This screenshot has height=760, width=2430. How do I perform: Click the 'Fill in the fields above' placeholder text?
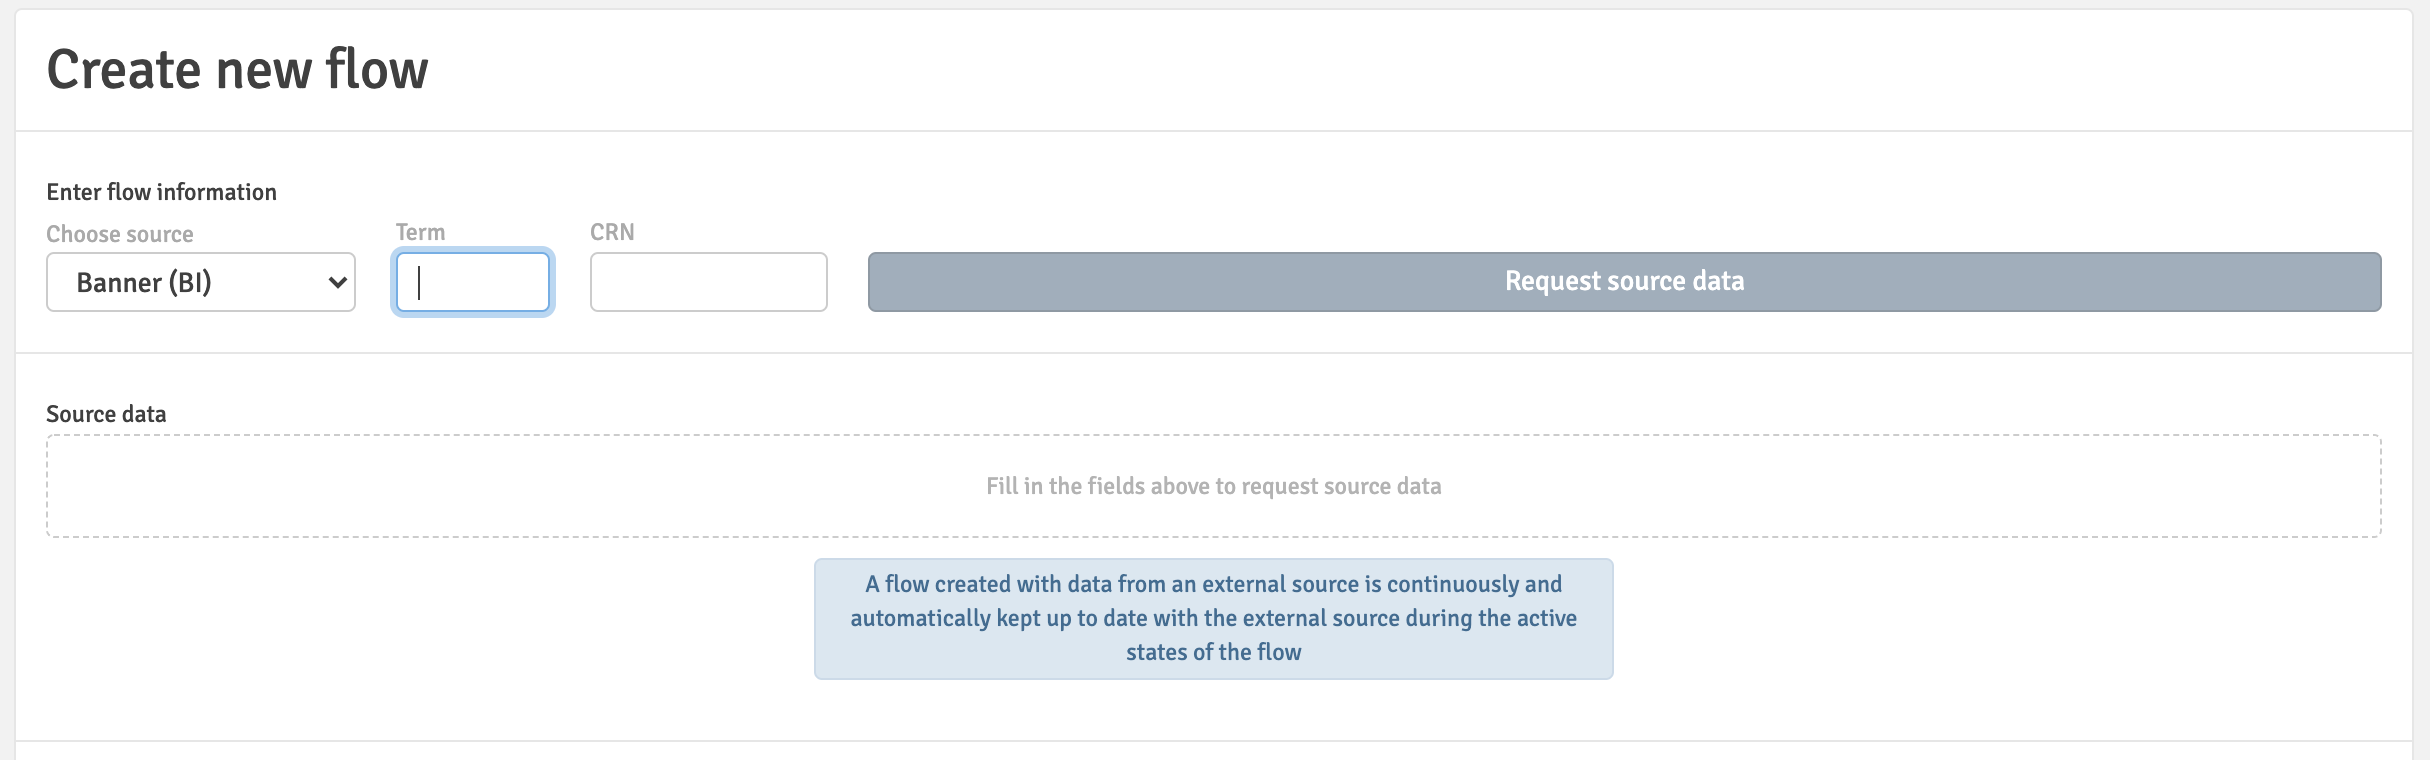point(1213,486)
